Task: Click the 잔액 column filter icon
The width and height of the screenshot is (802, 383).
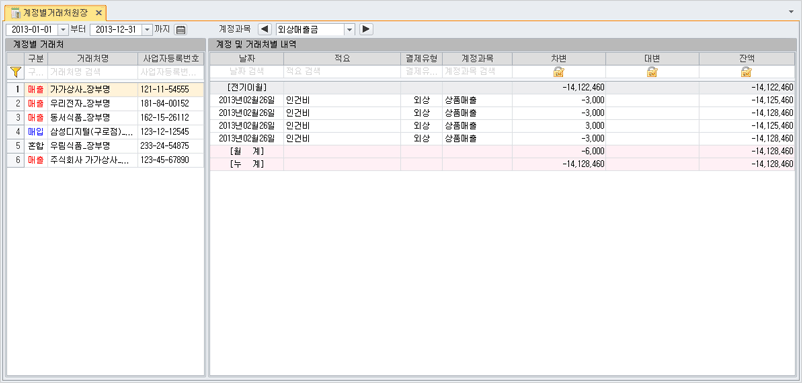Action: click(x=747, y=72)
